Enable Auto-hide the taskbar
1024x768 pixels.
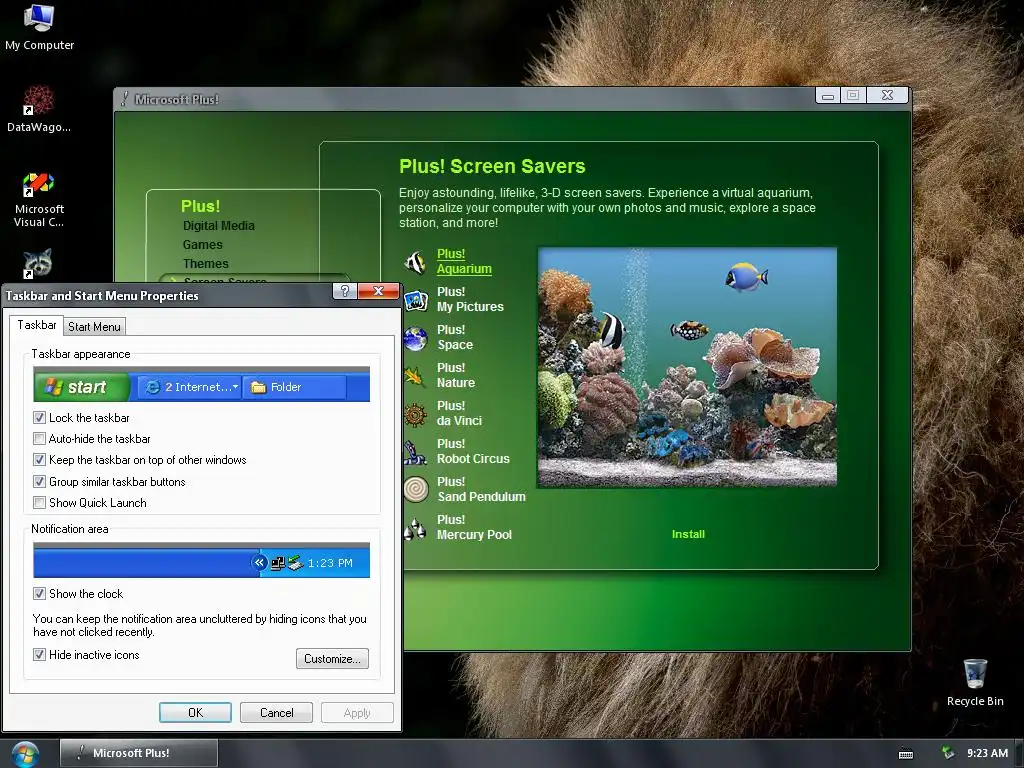[x=39, y=439]
